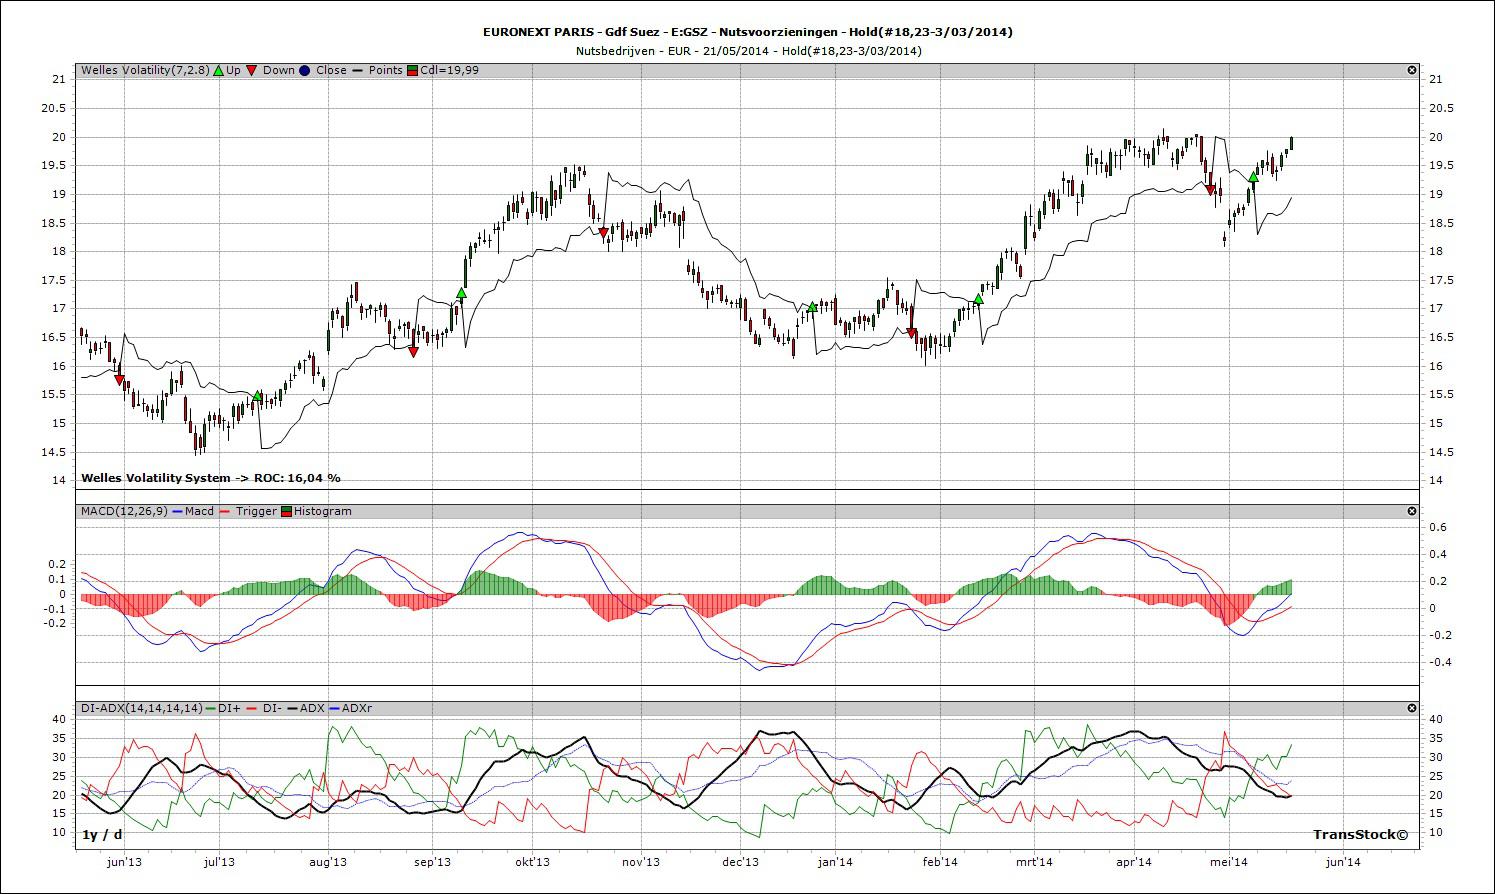Click the blue ADXr legend line

tap(335, 708)
